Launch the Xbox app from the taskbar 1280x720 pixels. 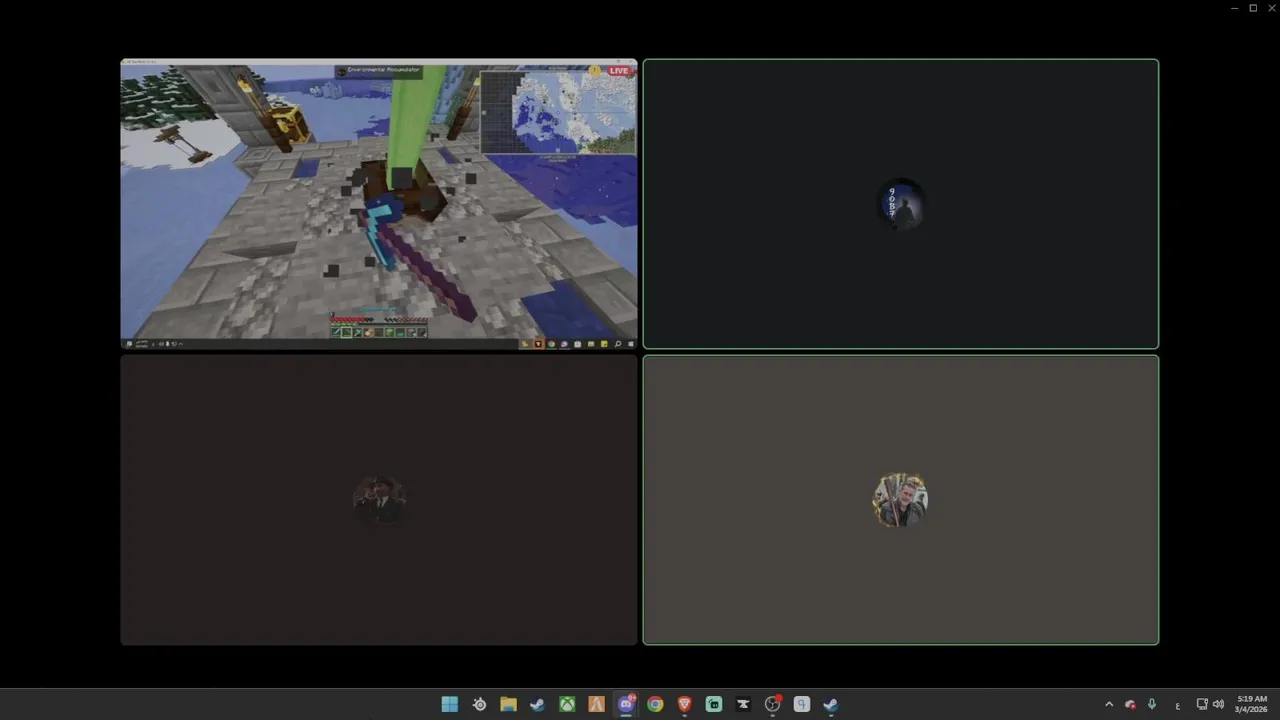point(567,704)
